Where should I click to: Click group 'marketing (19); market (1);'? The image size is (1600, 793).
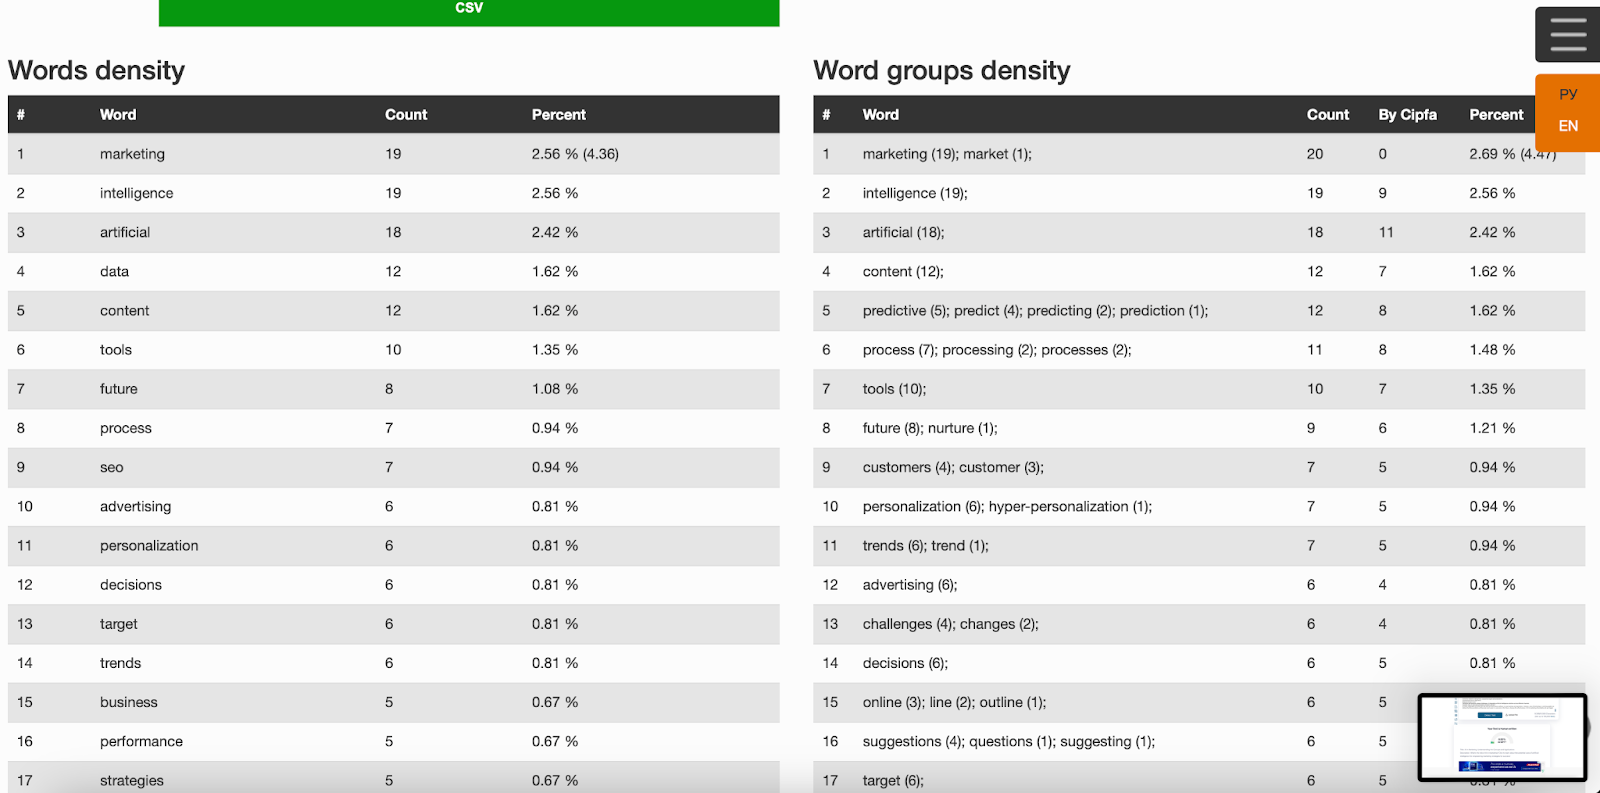[x=947, y=154]
